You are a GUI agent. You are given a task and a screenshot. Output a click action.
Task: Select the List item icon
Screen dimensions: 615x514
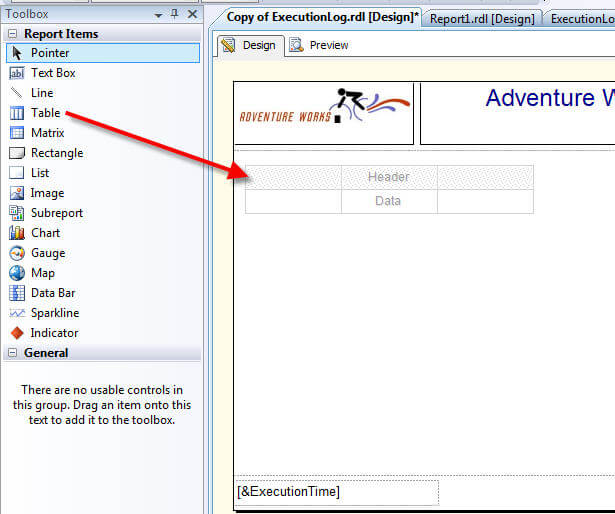coord(16,173)
